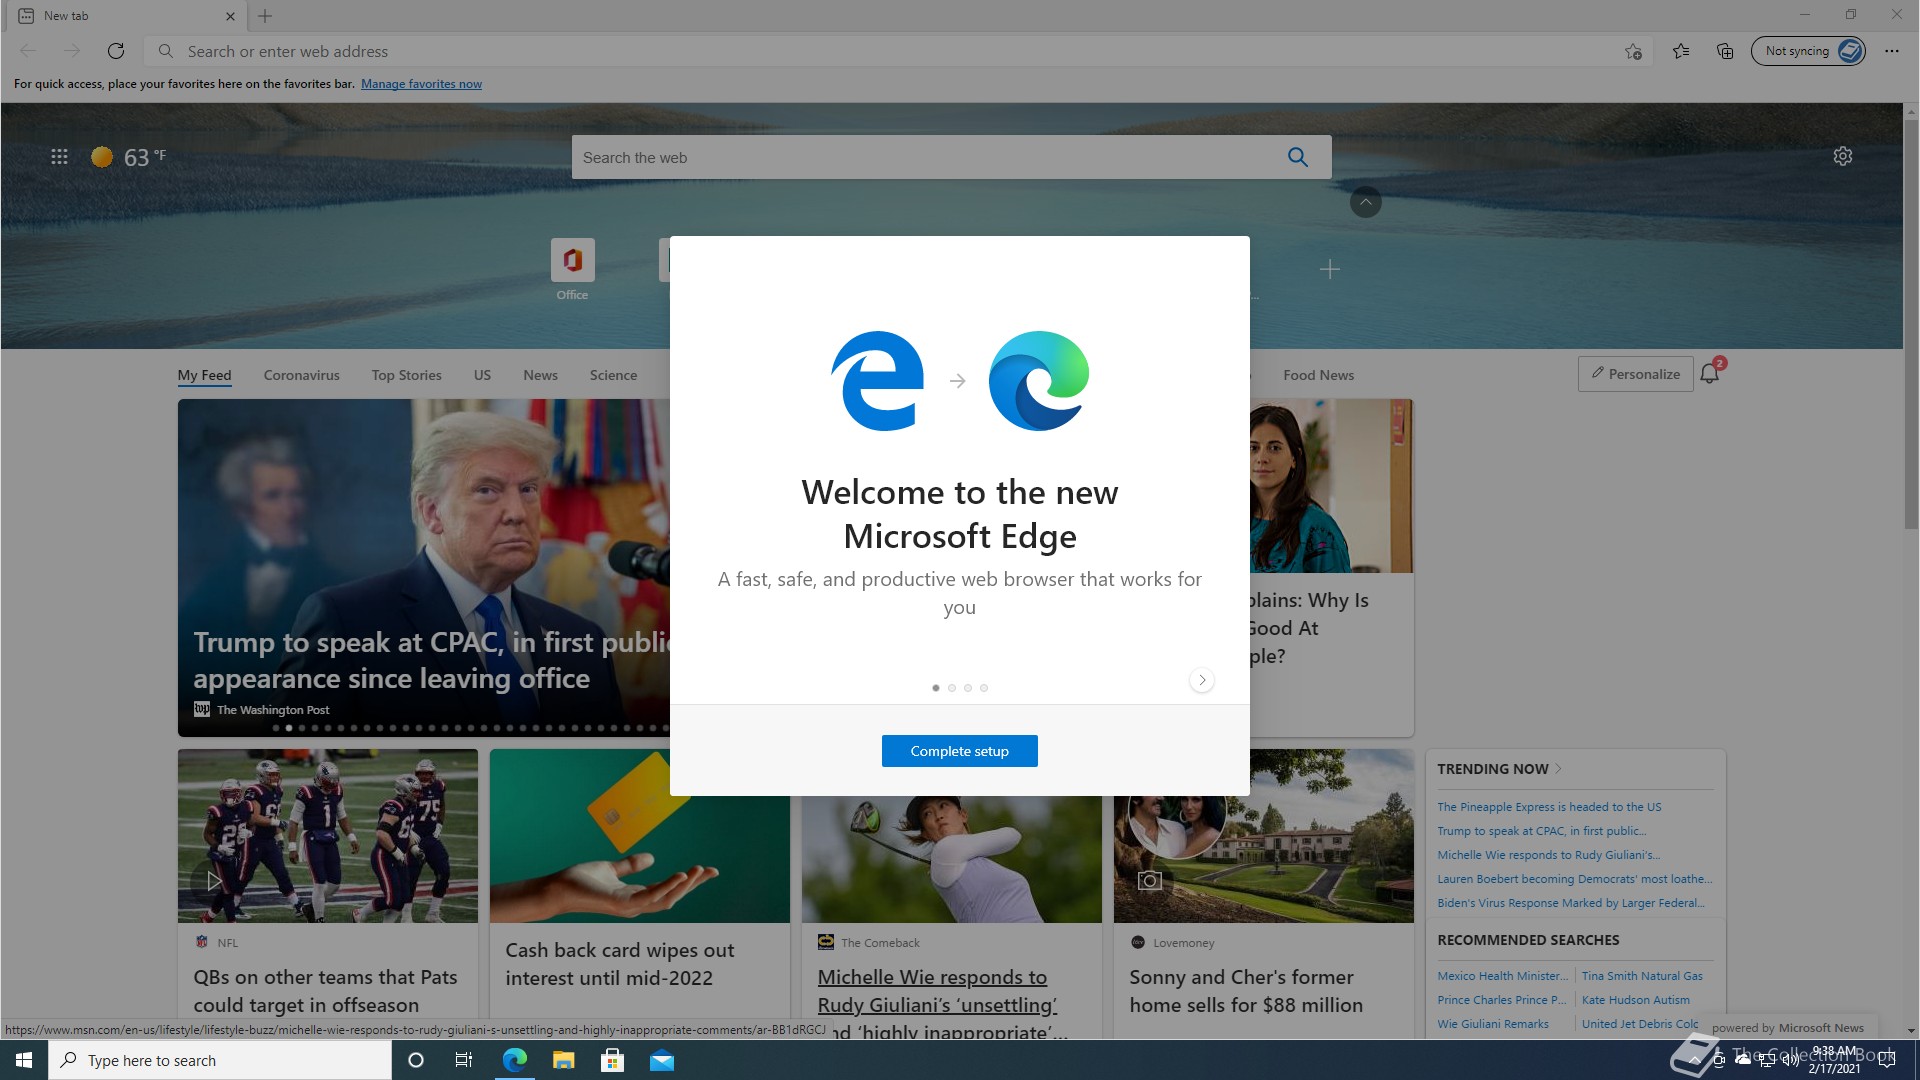The image size is (1920, 1080).
Task: Open the Collections icon in toolbar
Action: point(1725,51)
